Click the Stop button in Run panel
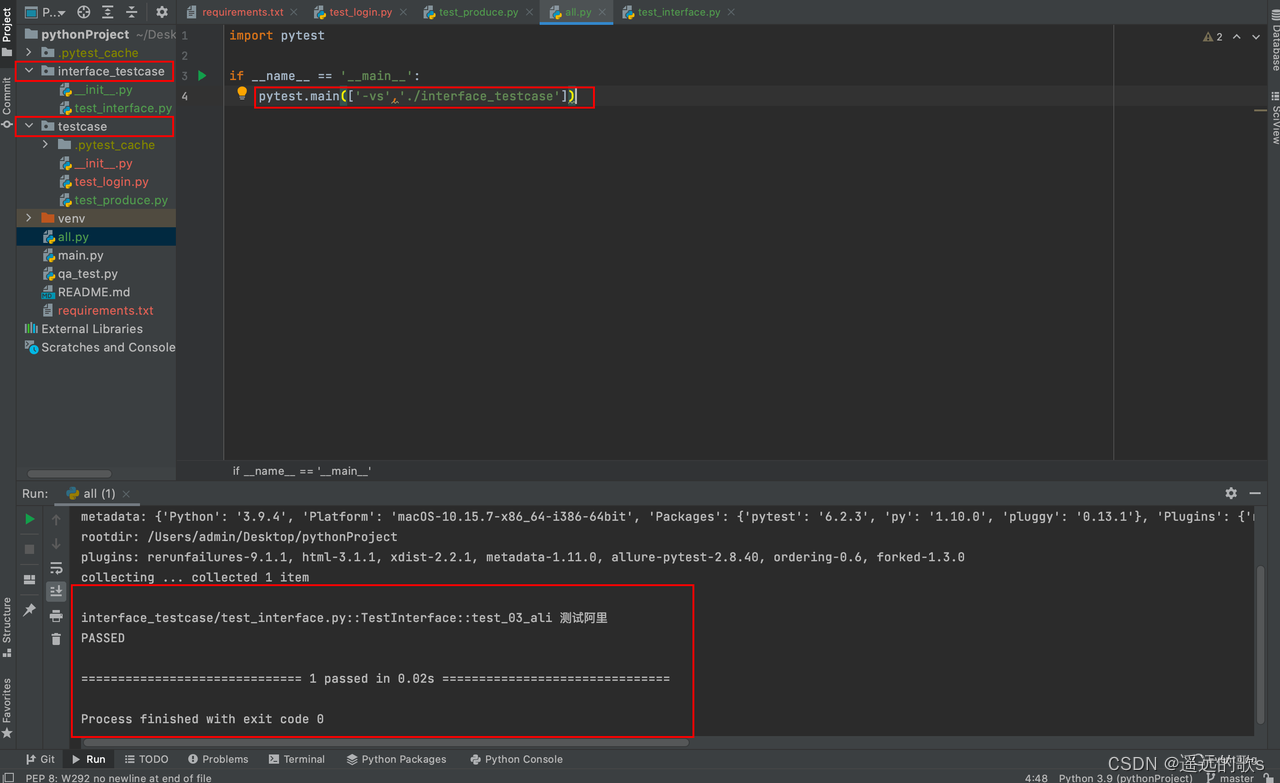Image resolution: width=1280 pixels, height=783 pixels. coord(30,549)
